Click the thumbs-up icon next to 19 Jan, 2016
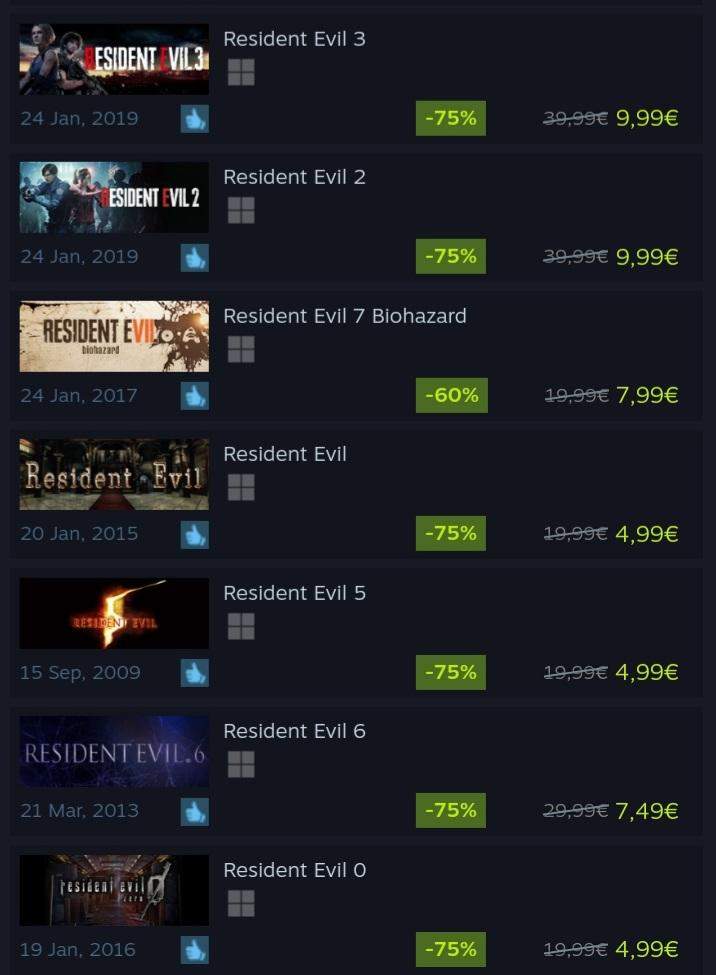This screenshot has width=716, height=975. (x=195, y=950)
